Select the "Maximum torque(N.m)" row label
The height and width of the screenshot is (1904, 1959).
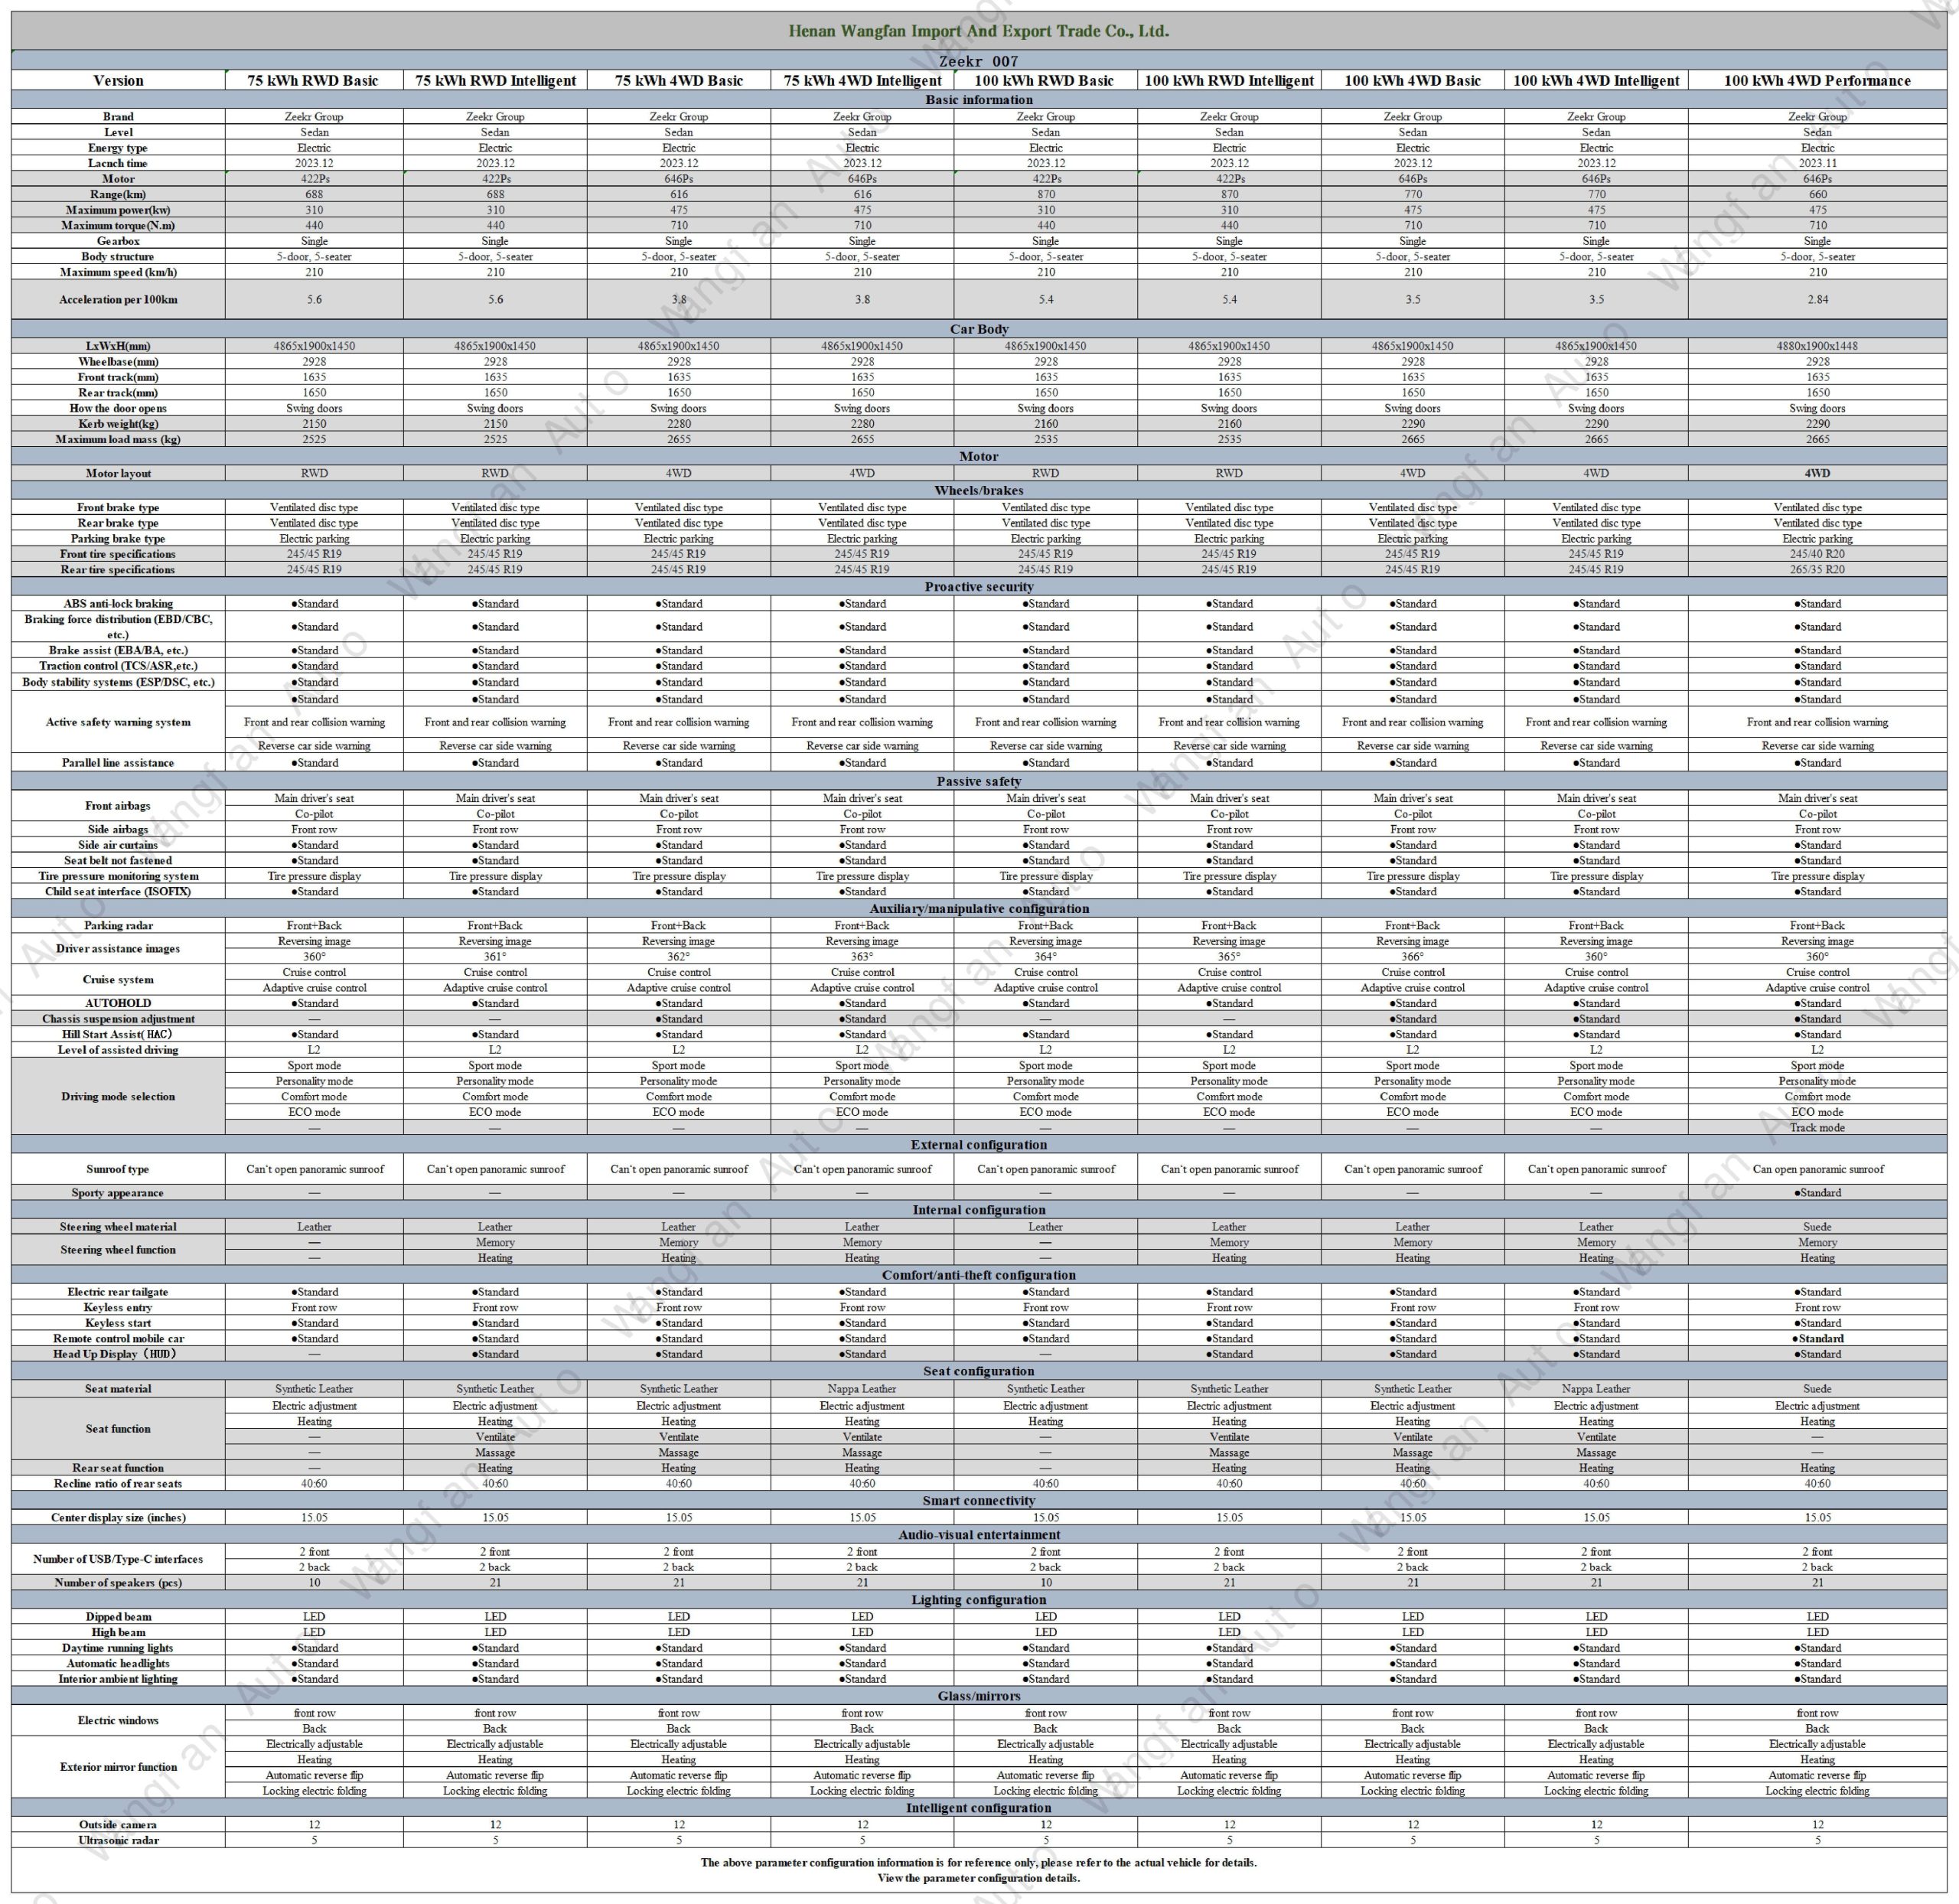coord(118,225)
